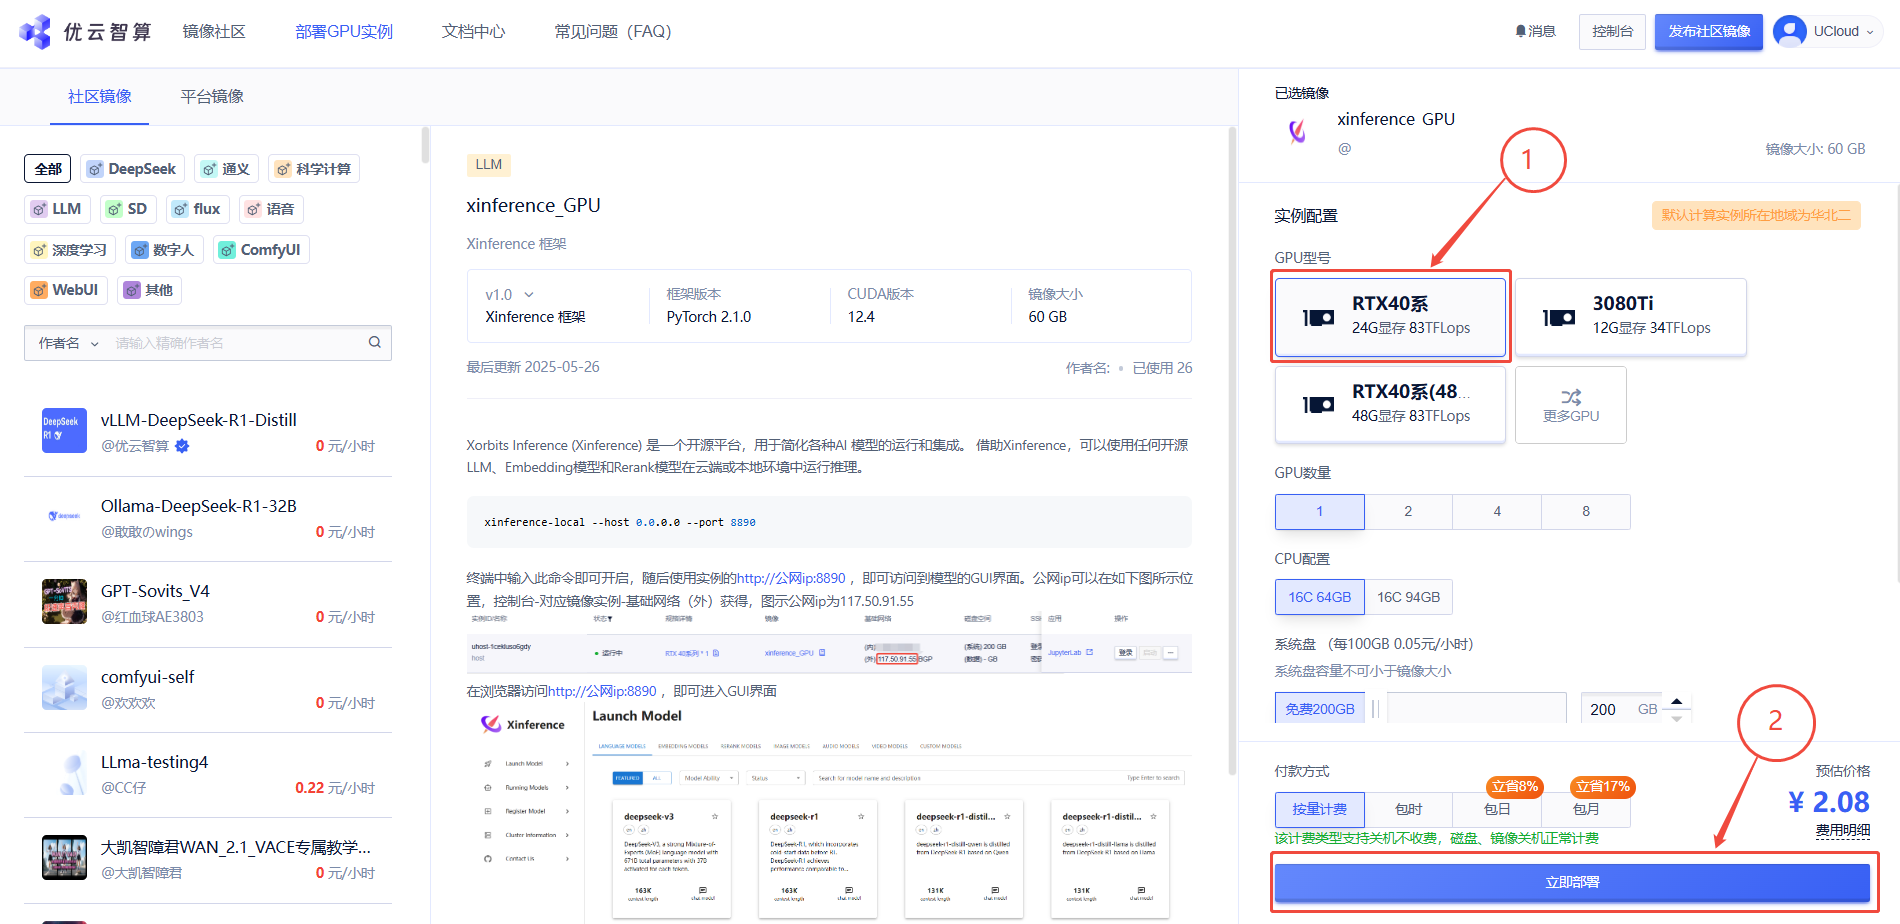Set GPU count to 2
The width and height of the screenshot is (1900, 924).
[x=1408, y=511]
